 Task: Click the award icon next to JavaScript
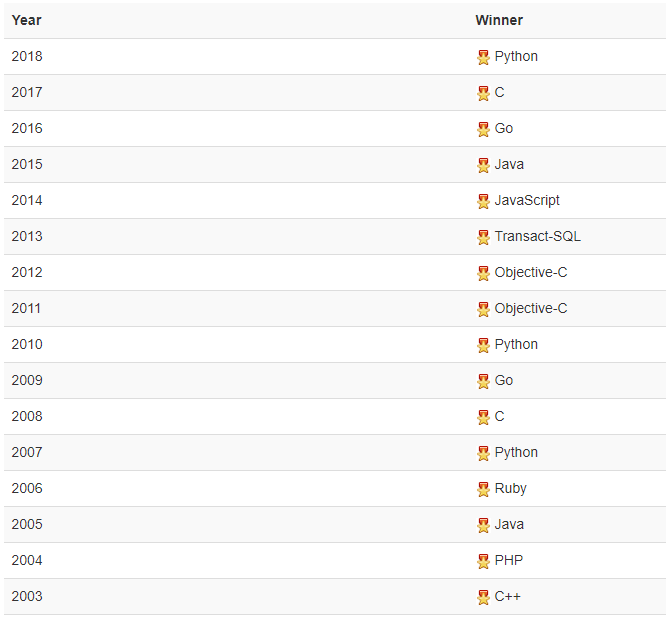483,201
